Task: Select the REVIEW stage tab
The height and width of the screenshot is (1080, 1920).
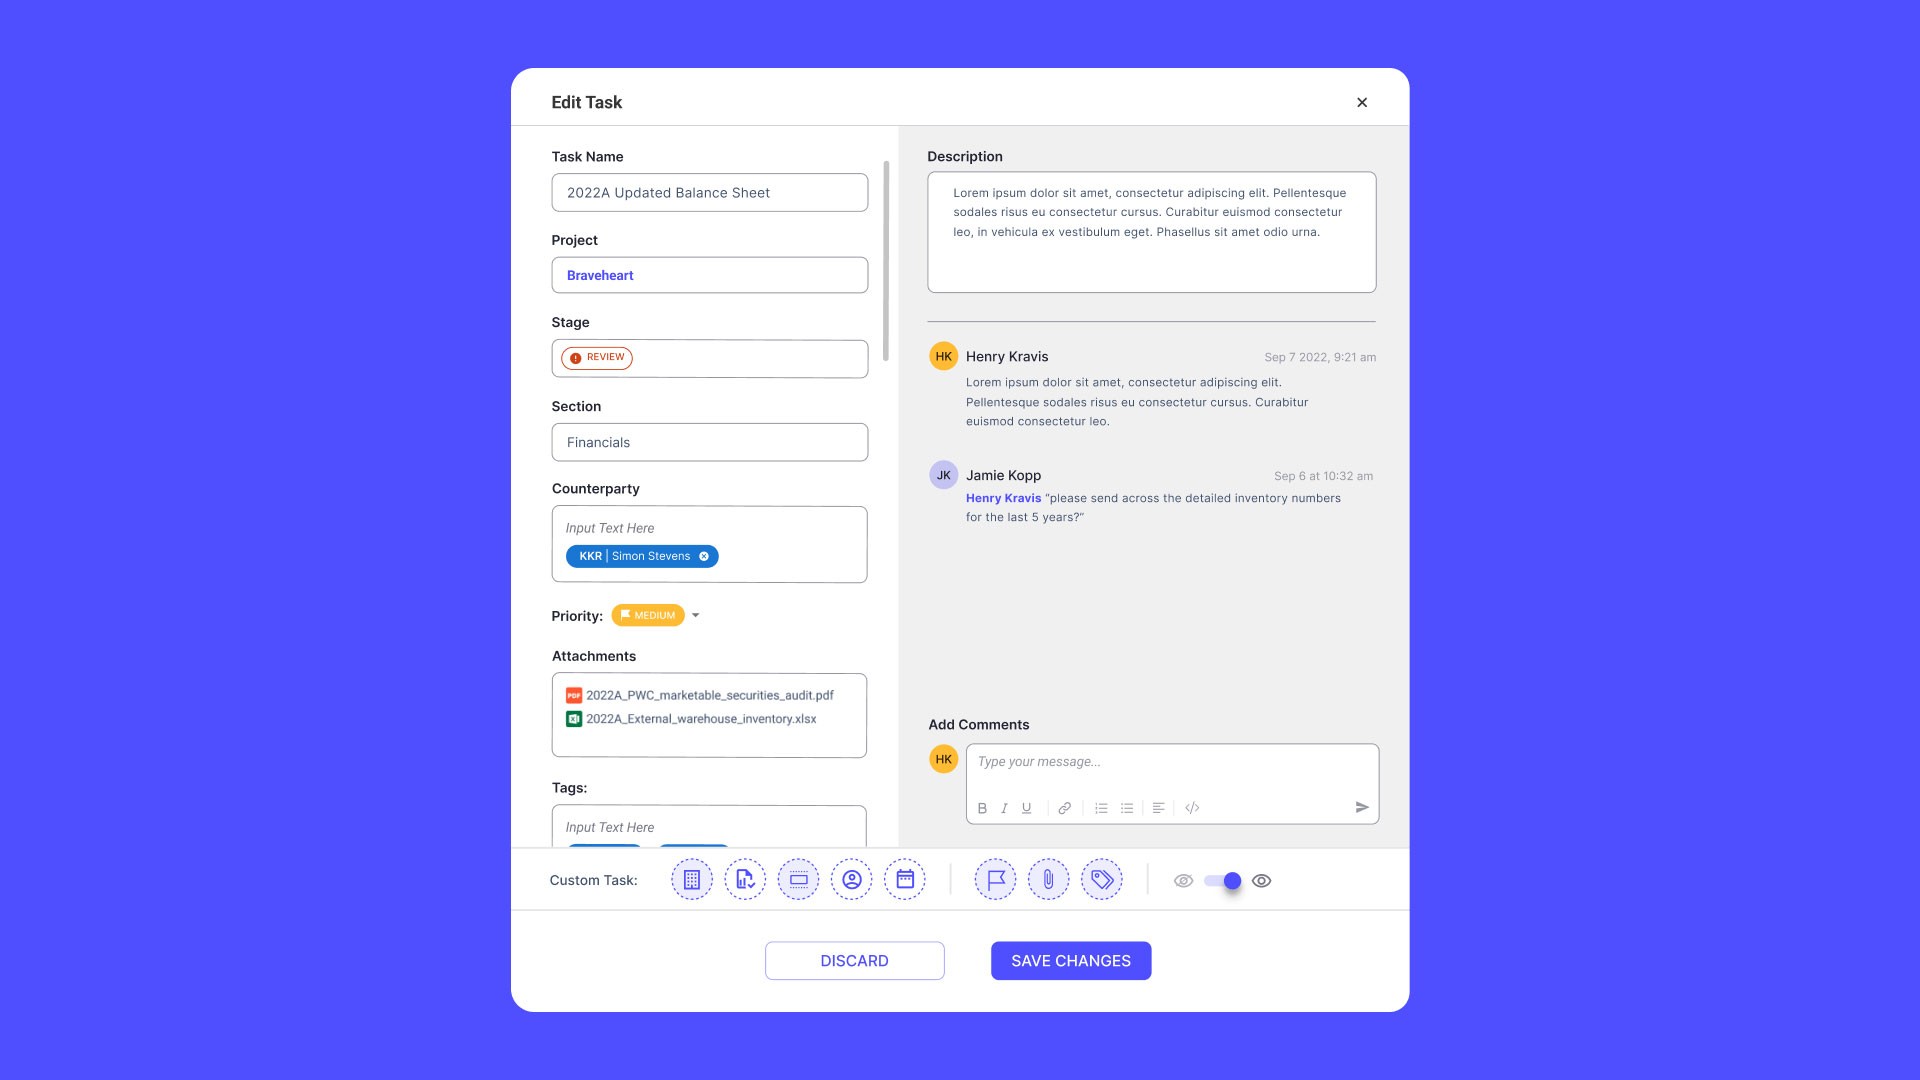Action: click(x=597, y=357)
